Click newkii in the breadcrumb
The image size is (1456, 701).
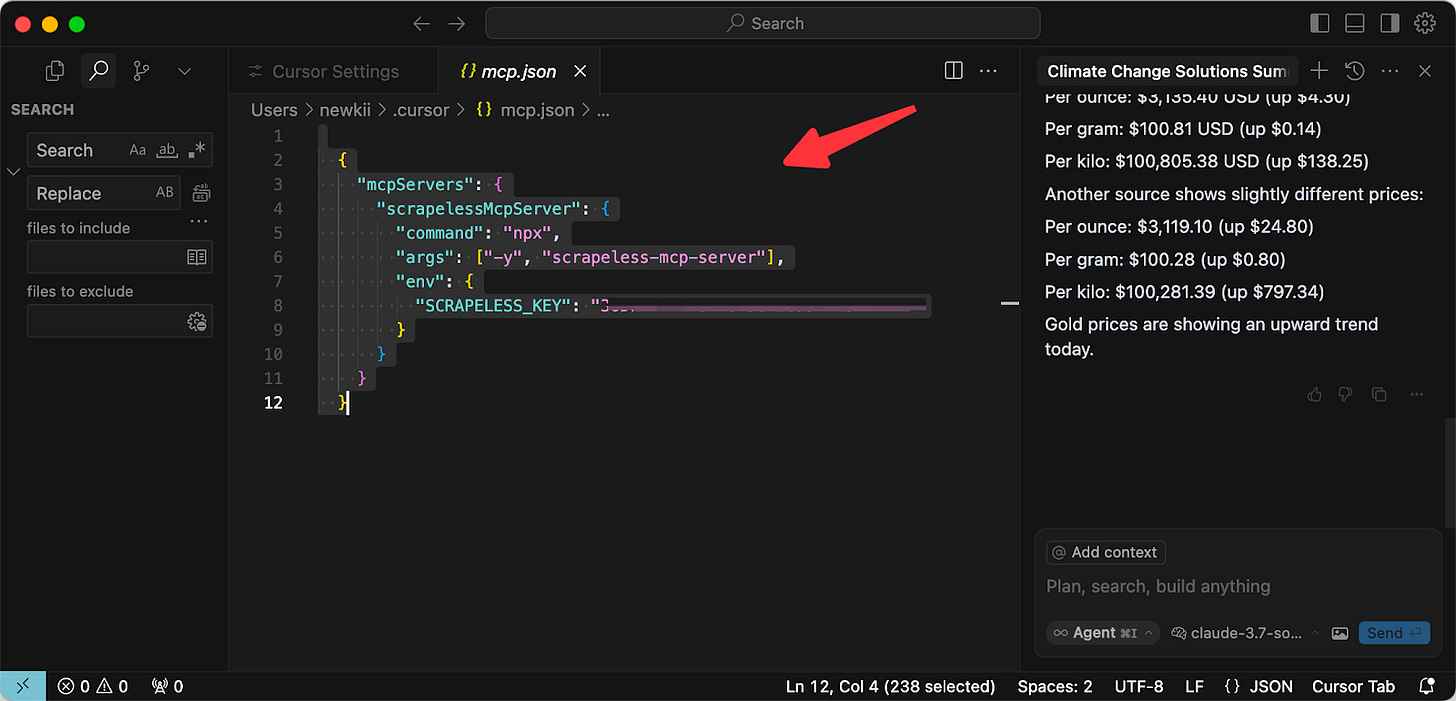pyautogui.click(x=345, y=110)
